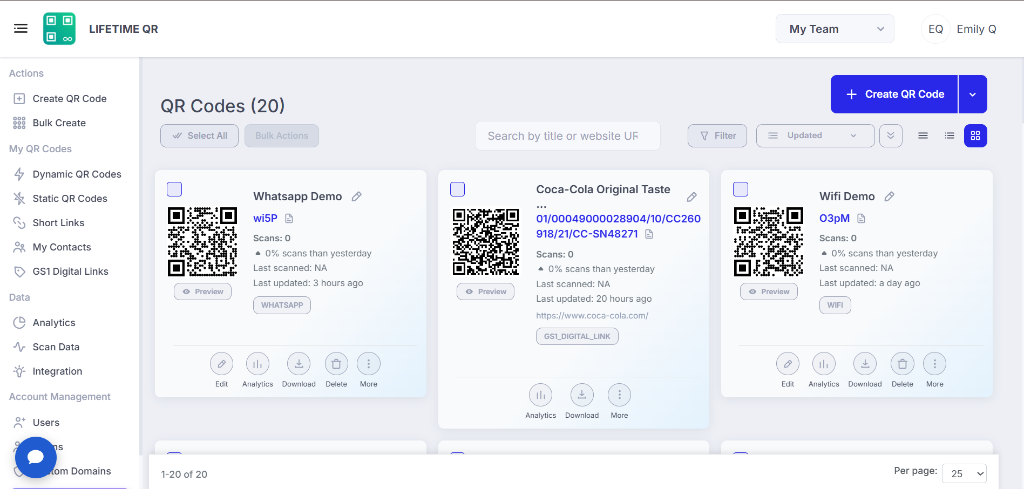Viewport: 1024px width, 489px height.
Task: Select the Coca-Cola Original Taste checkbox
Action: (457, 189)
